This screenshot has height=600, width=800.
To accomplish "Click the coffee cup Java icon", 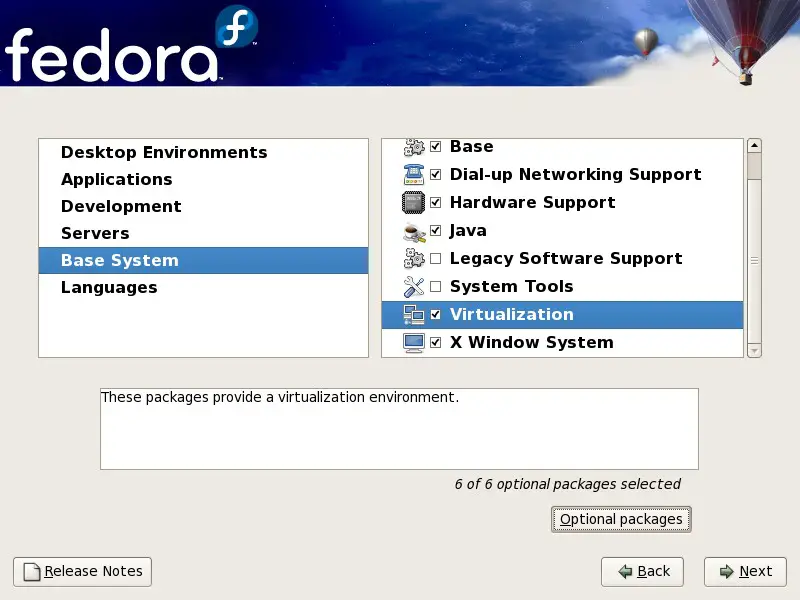I will point(414,232).
